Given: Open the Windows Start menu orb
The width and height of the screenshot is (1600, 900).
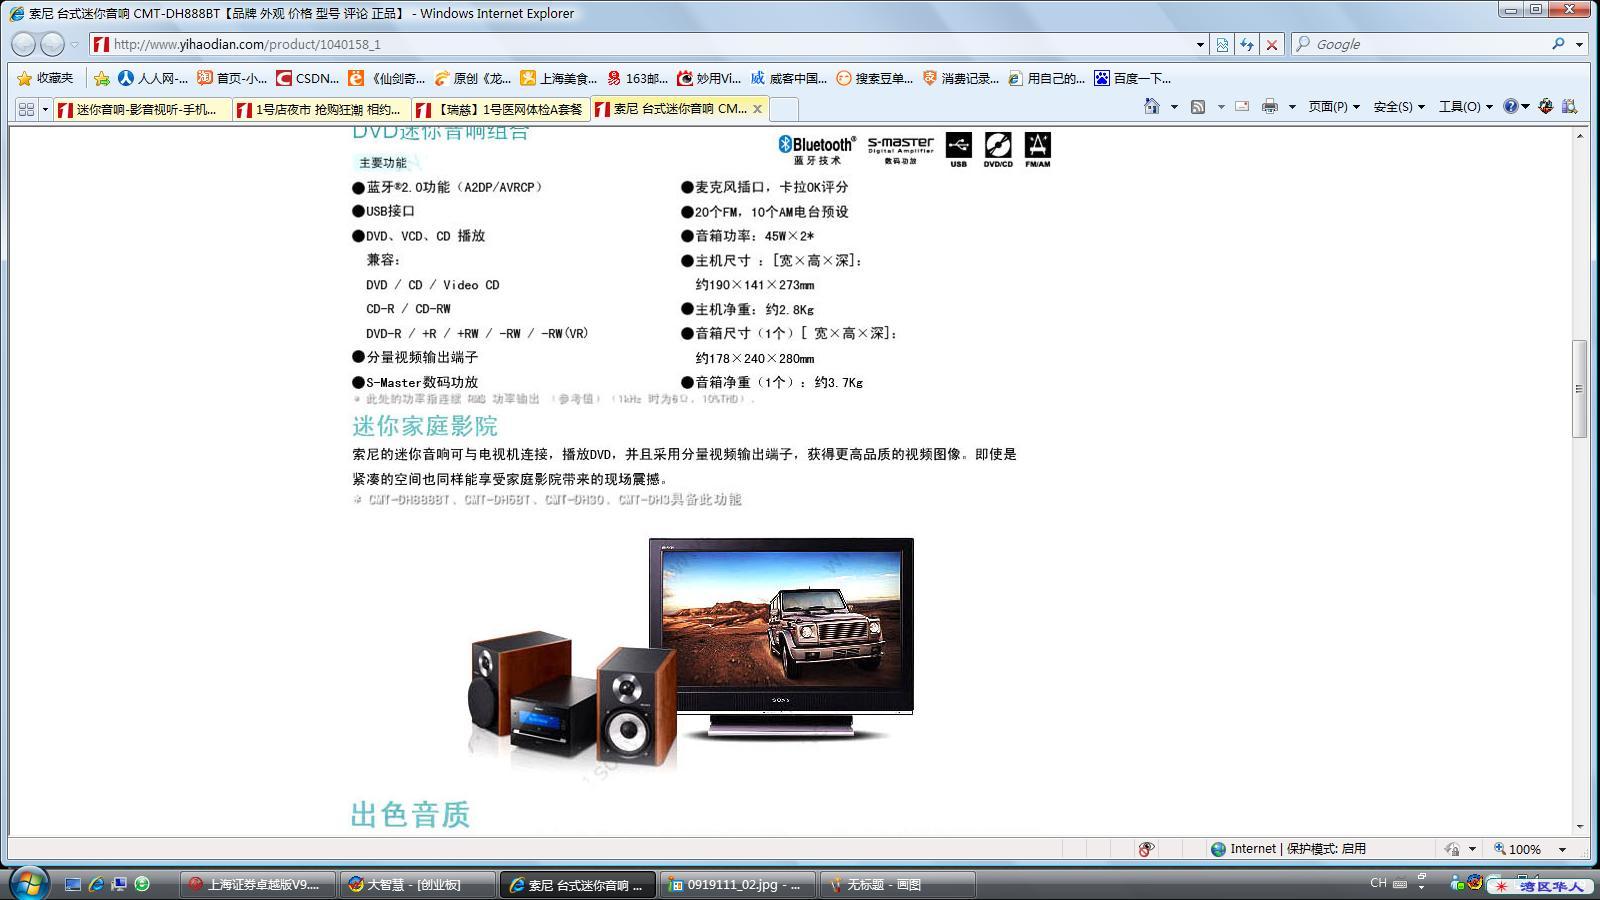Looking at the screenshot, I should [28, 884].
